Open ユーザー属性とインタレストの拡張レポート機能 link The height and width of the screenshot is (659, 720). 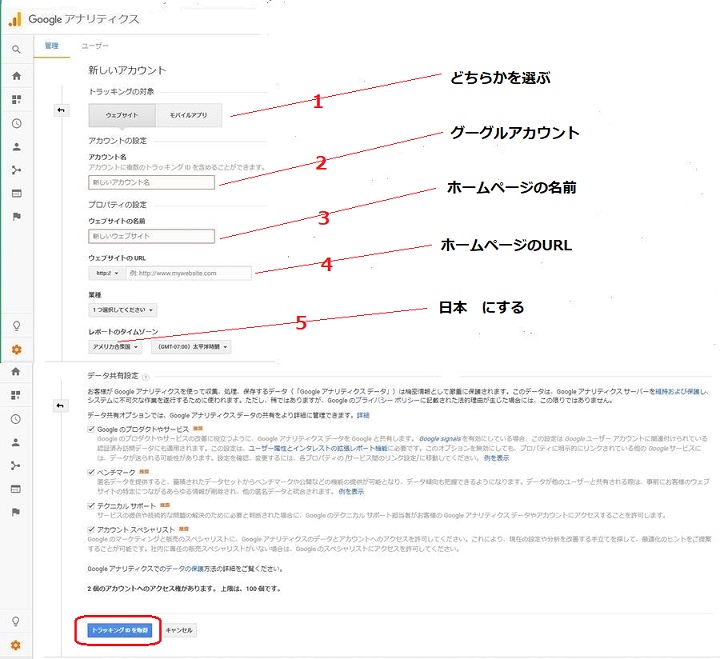[318, 448]
